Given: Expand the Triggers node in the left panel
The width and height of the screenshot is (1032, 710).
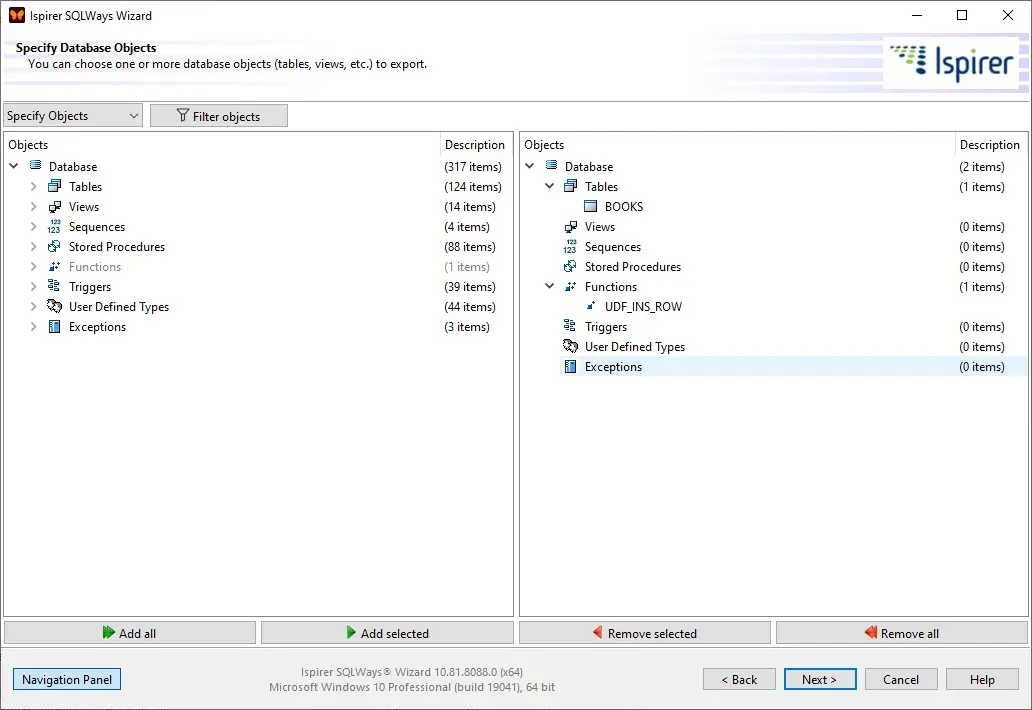Looking at the screenshot, I should pyautogui.click(x=34, y=286).
